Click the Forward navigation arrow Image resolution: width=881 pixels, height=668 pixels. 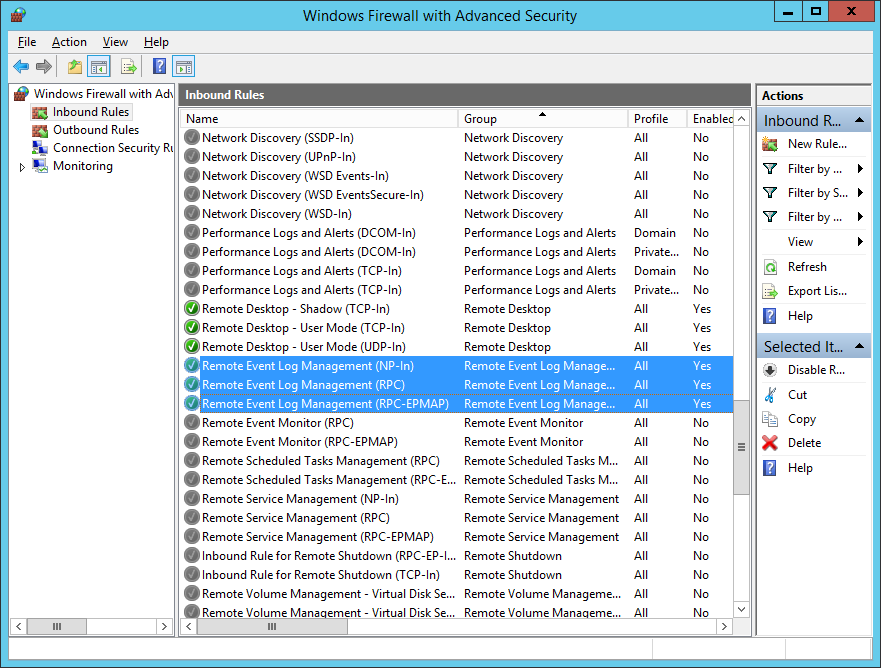[42, 66]
